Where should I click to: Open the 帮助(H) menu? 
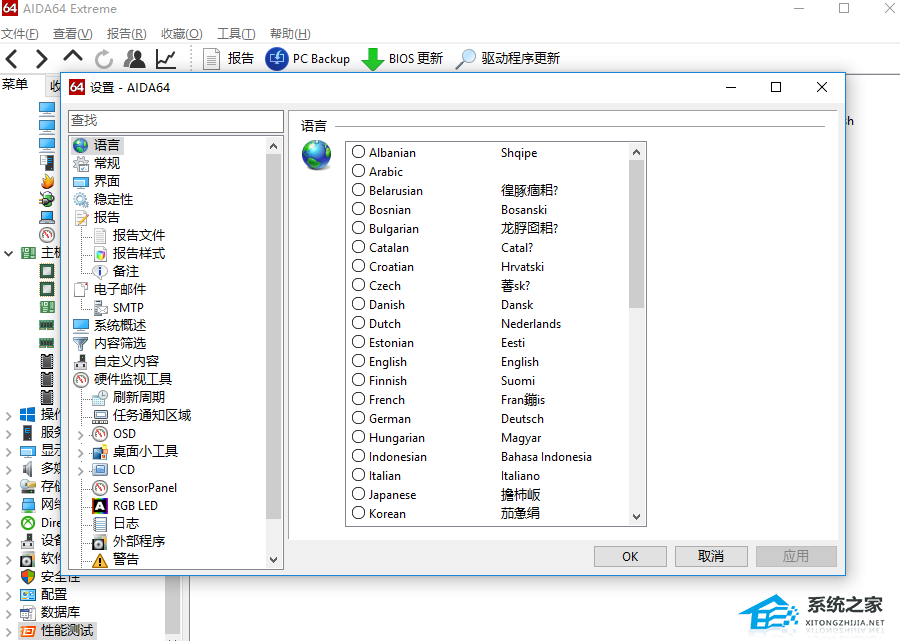(x=290, y=34)
